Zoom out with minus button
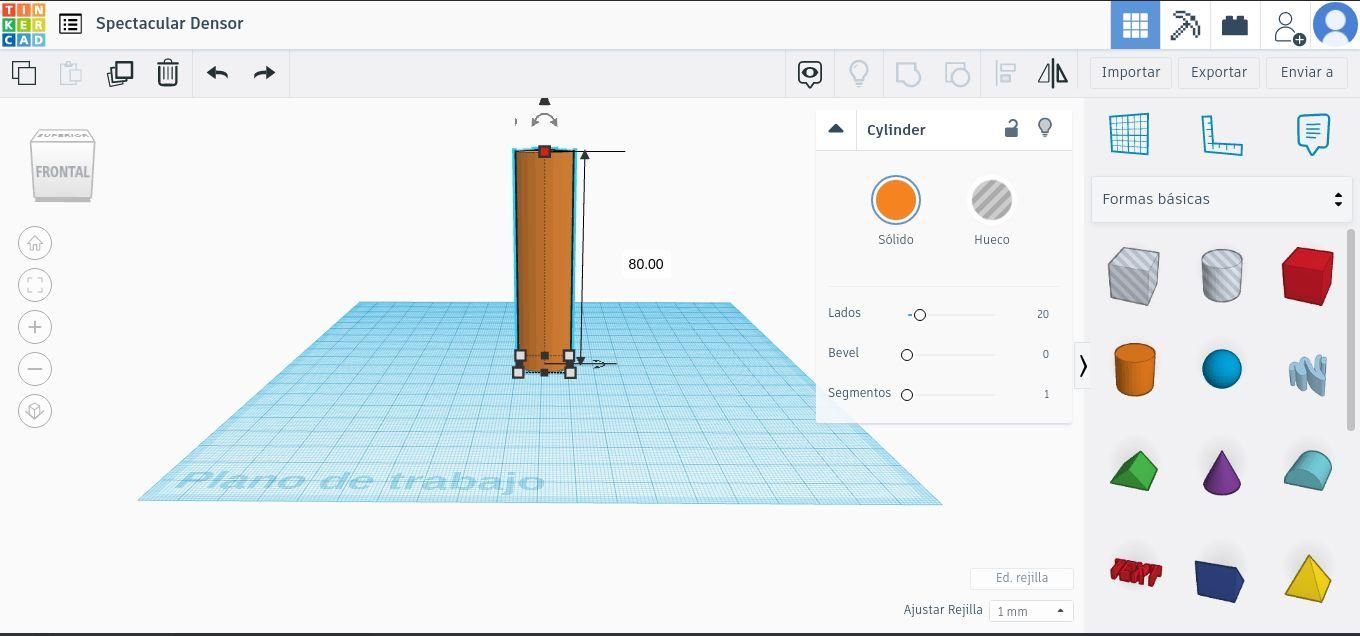Viewport: 1360px width, 636px height. coord(35,369)
